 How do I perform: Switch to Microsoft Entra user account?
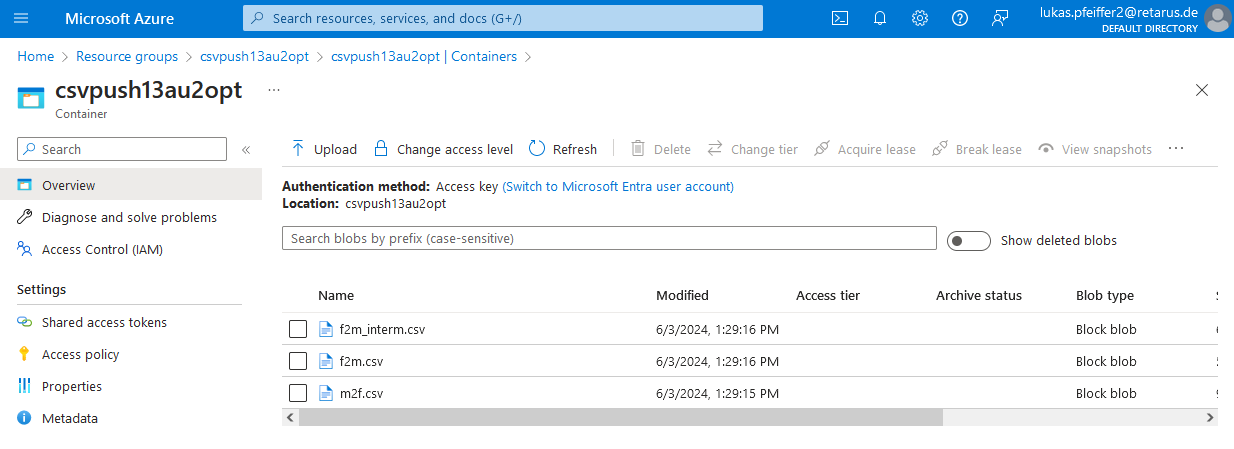click(618, 186)
